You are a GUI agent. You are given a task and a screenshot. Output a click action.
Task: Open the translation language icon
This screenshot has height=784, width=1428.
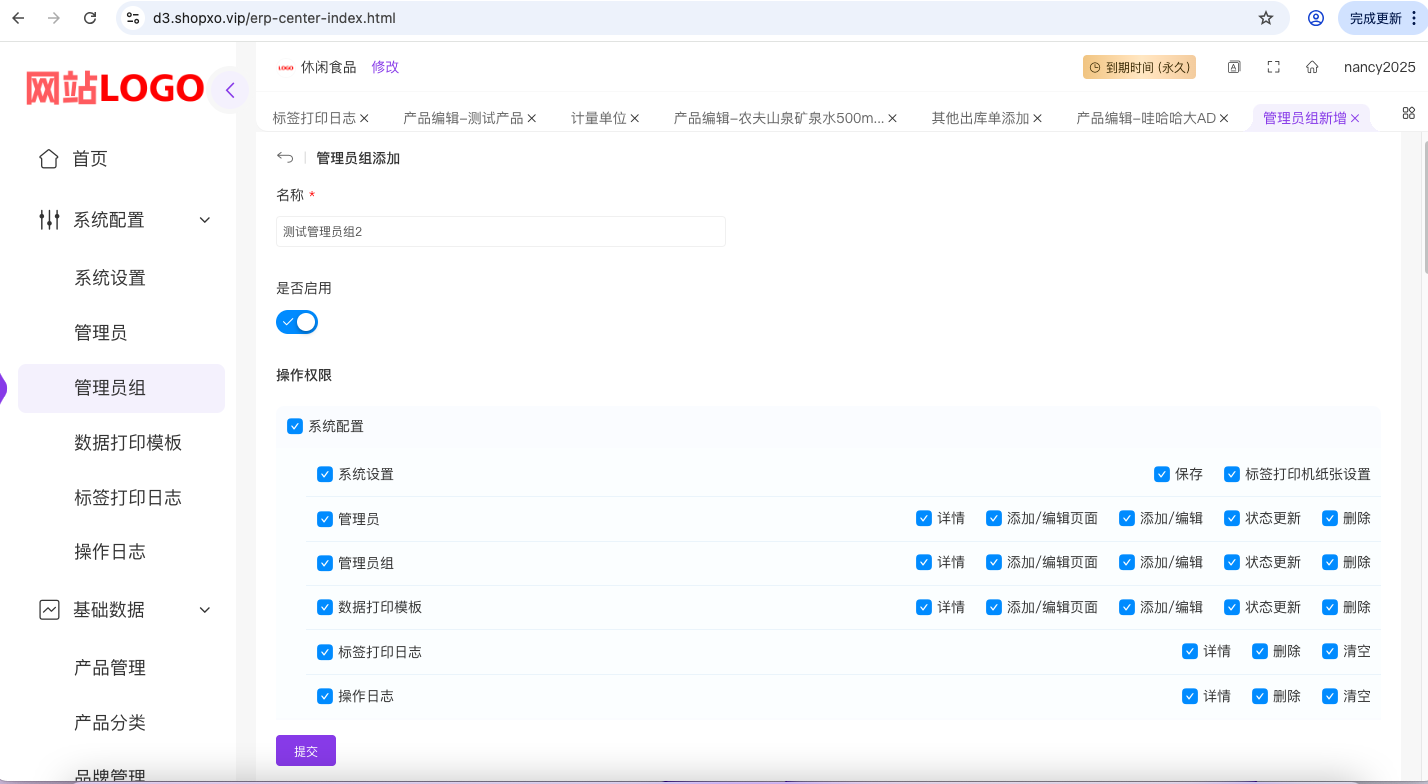(1234, 67)
